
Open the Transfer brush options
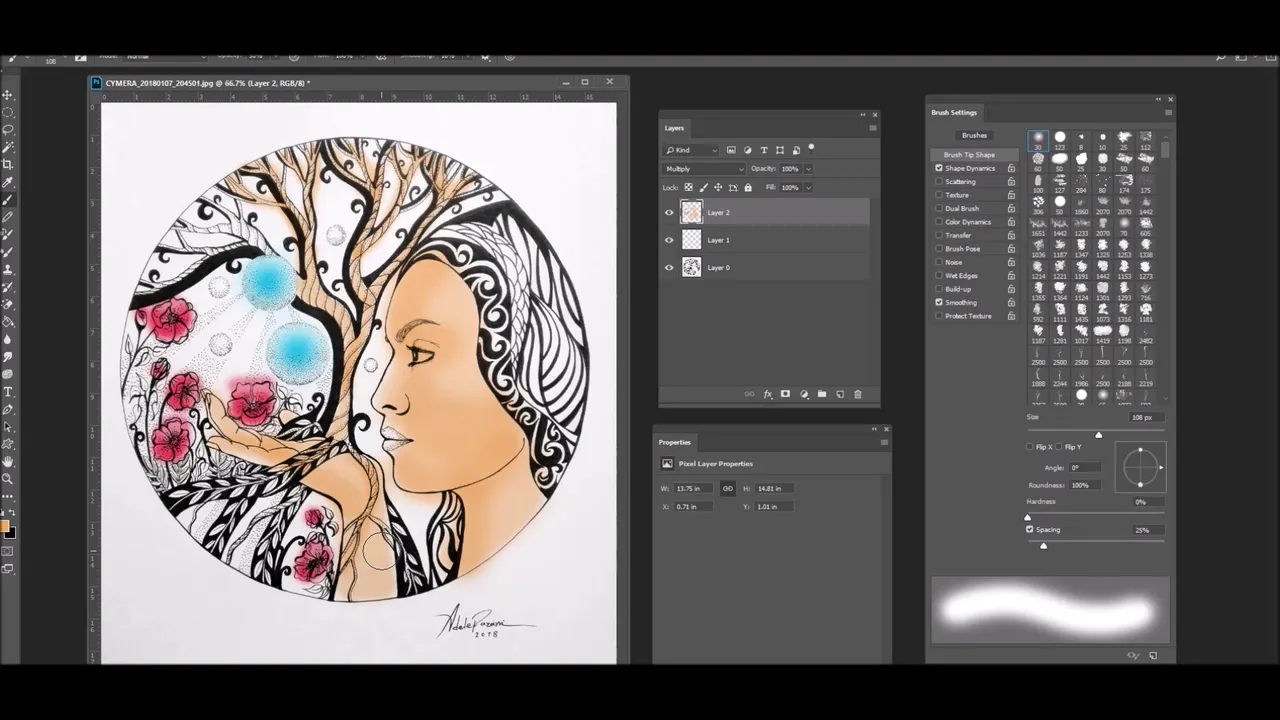(x=958, y=235)
